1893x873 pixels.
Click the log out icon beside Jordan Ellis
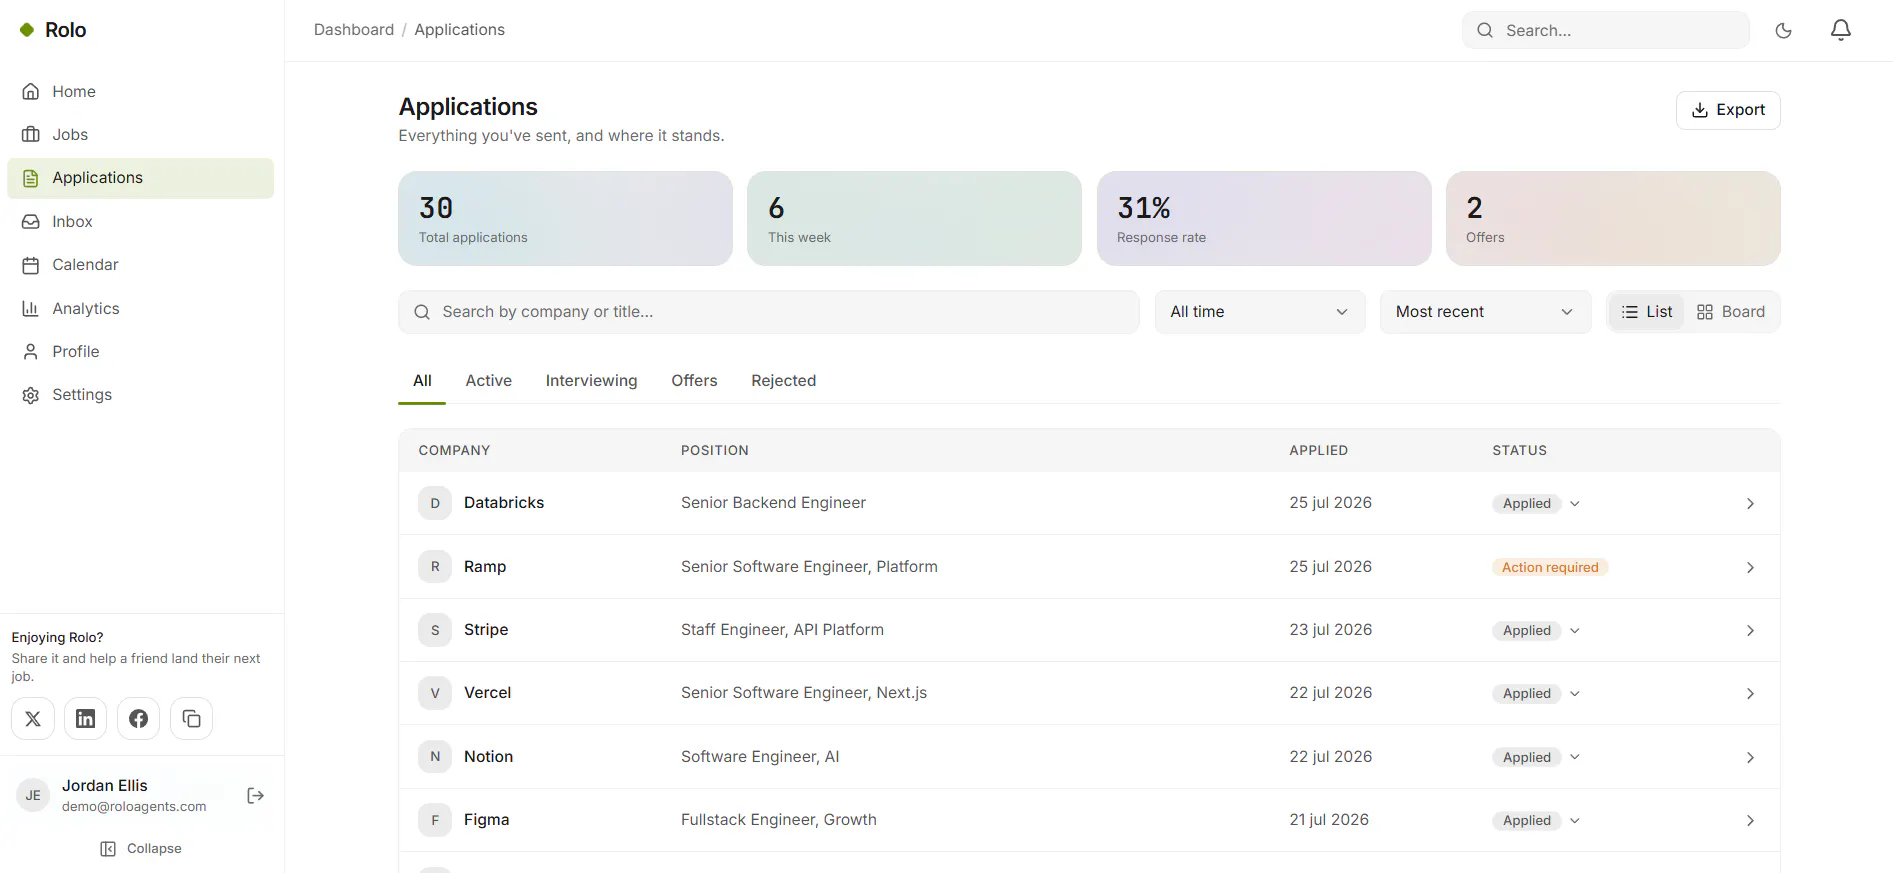click(256, 796)
